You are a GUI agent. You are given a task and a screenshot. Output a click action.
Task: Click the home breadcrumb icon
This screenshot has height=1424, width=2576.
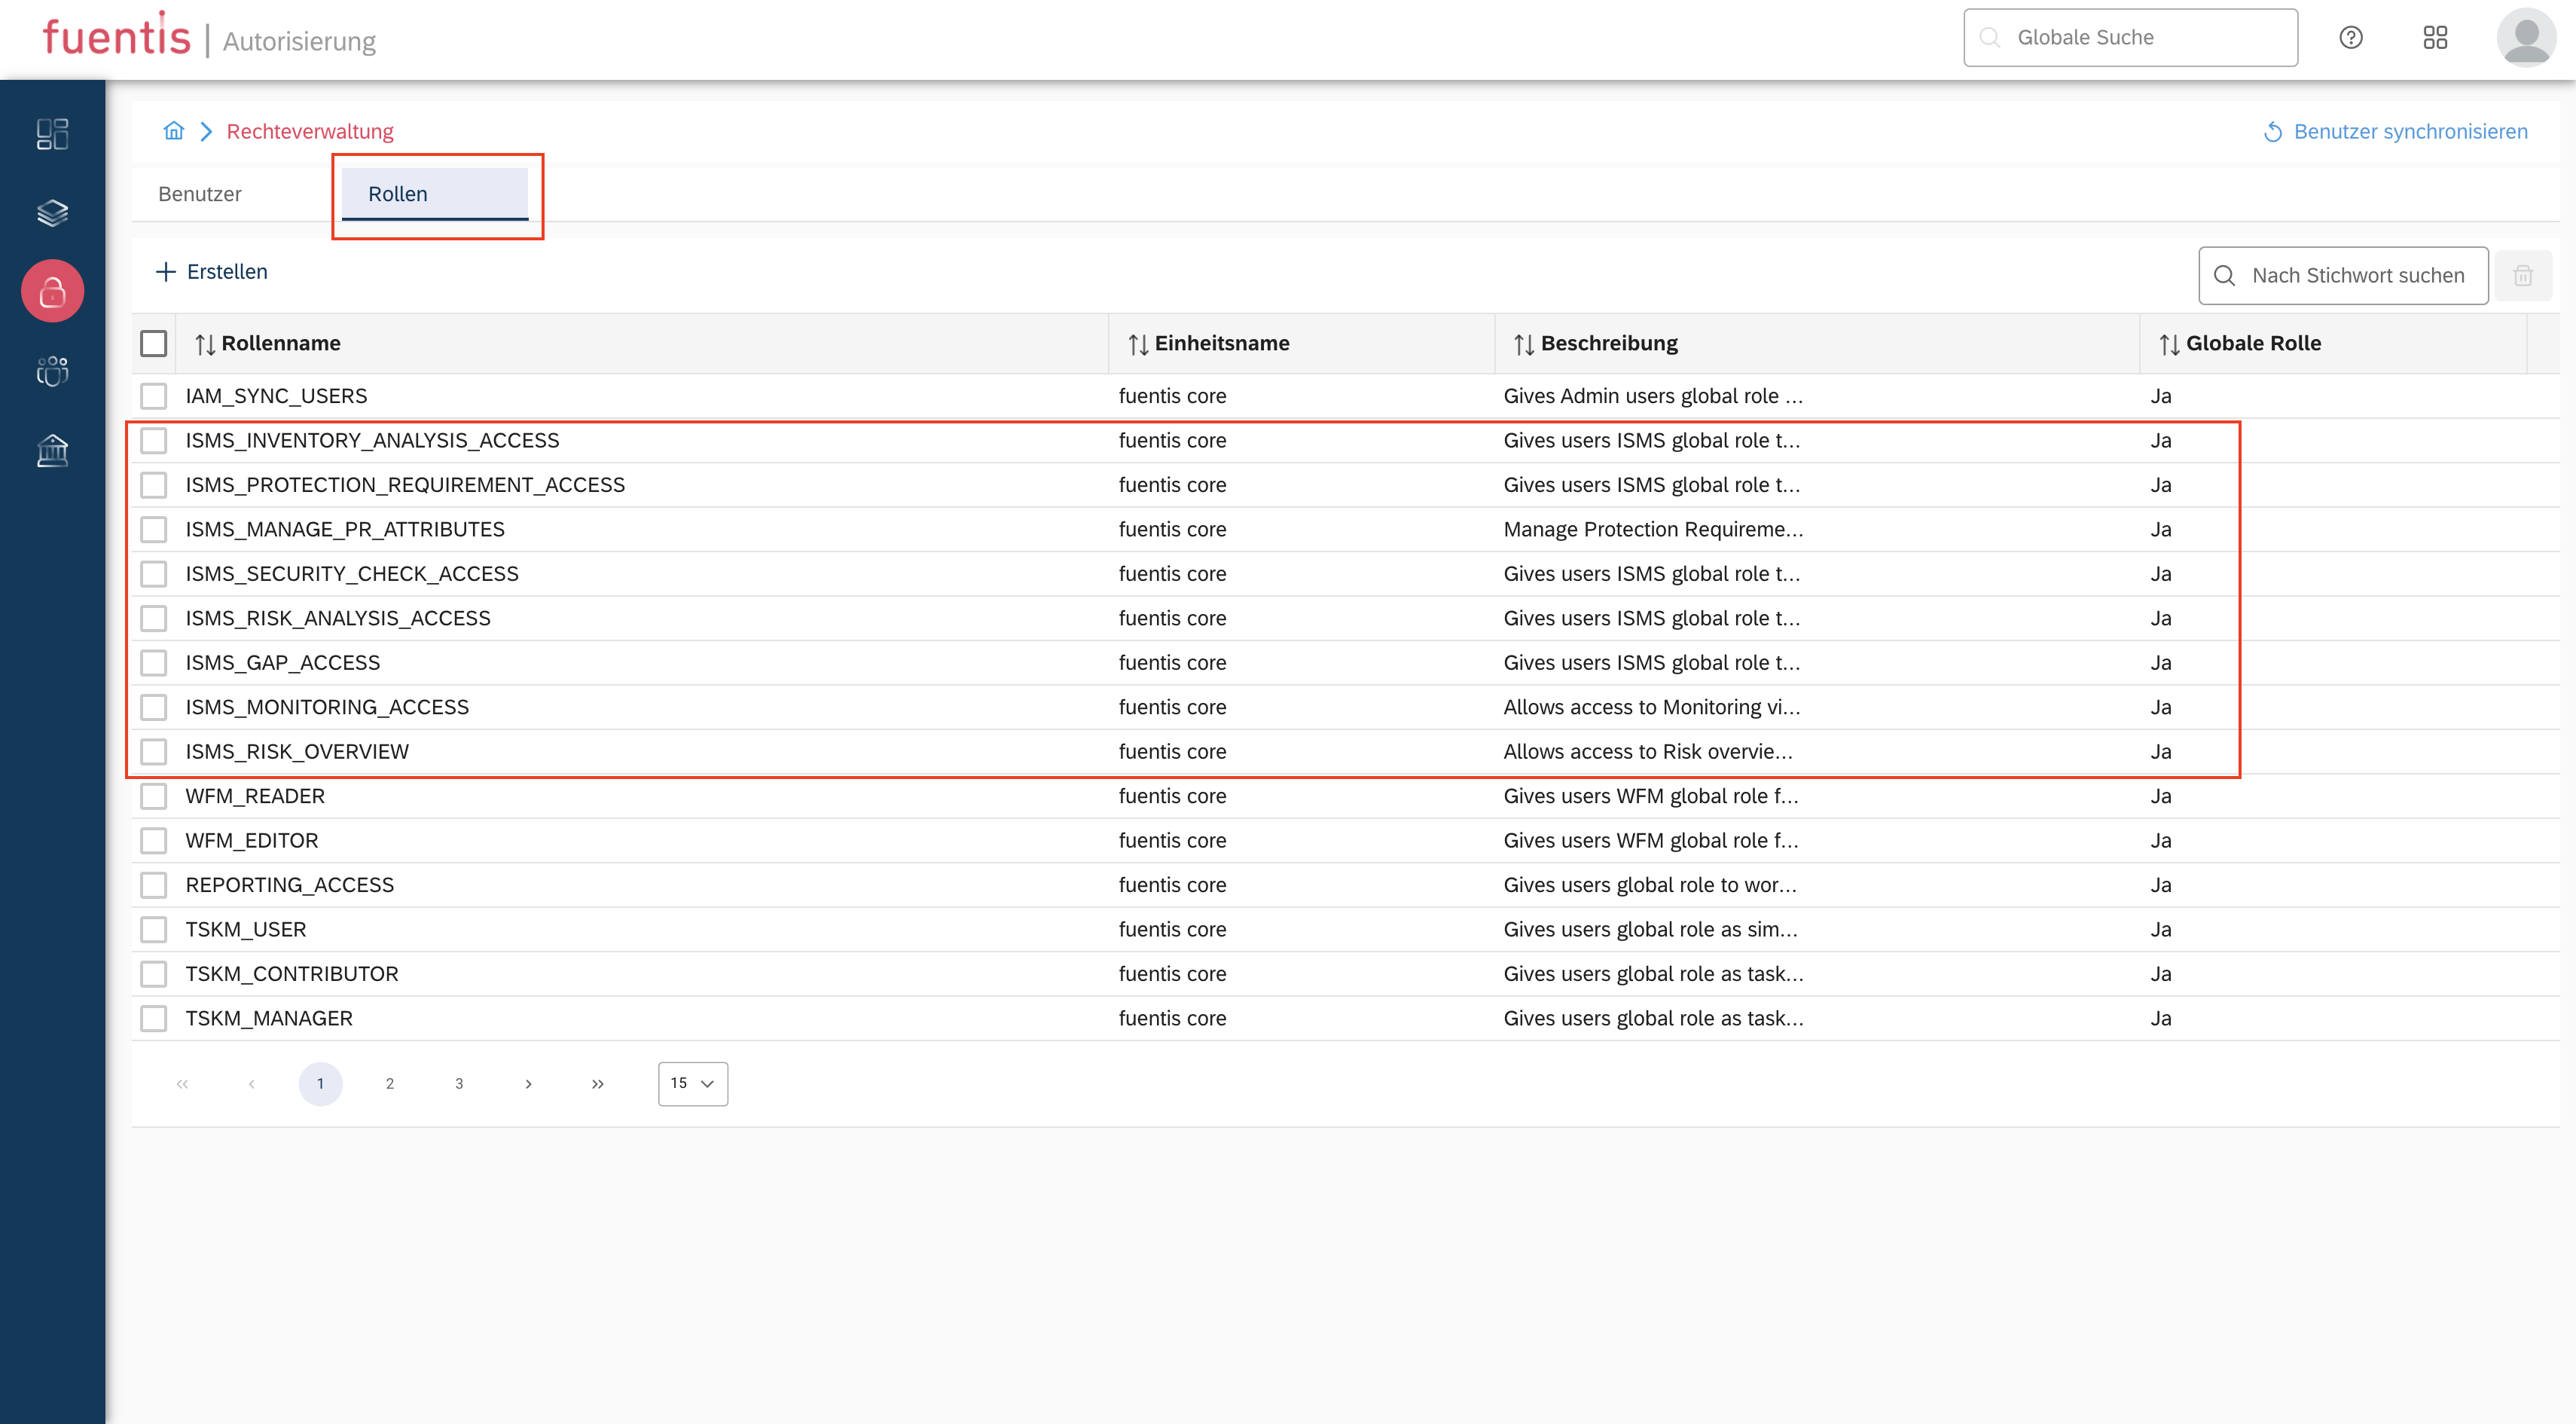[174, 131]
